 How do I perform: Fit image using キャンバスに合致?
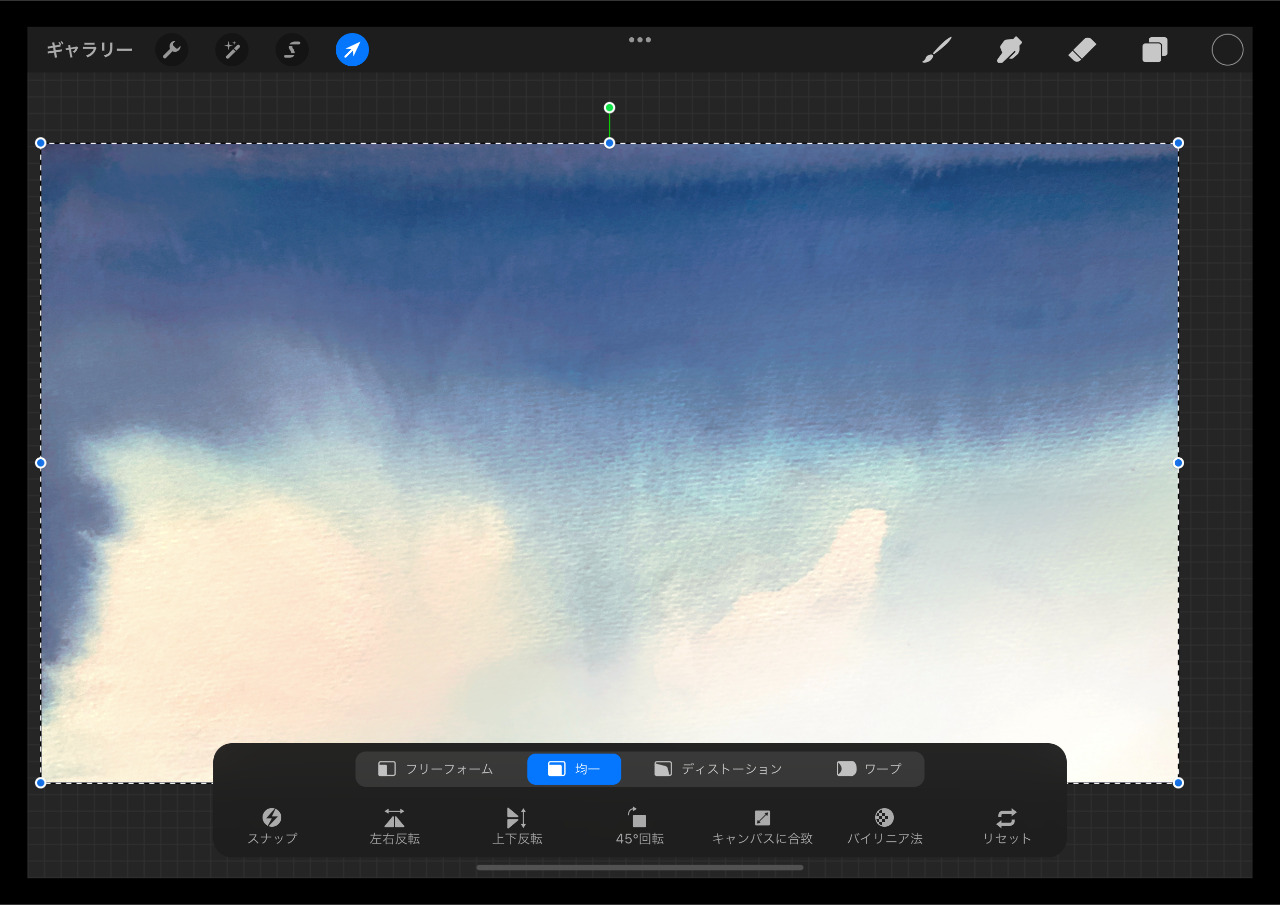pyautogui.click(x=762, y=827)
